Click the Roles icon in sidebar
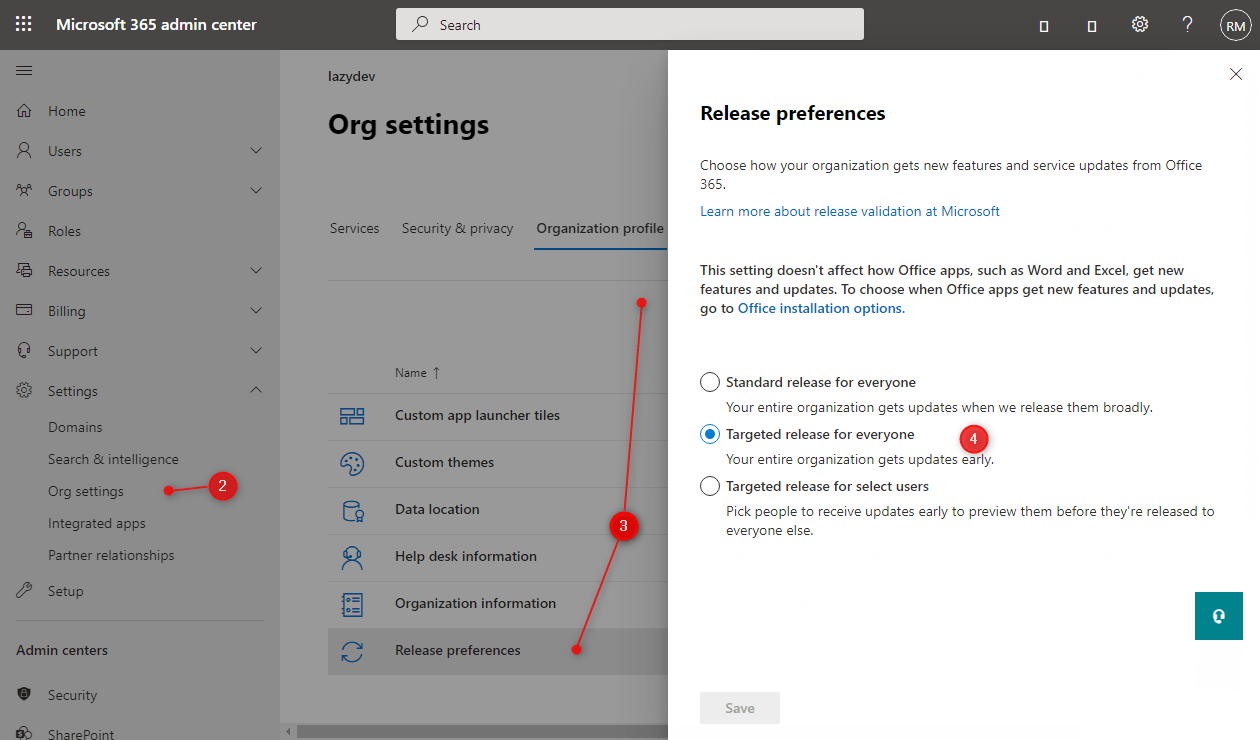1260x740 pixels. pyautogui.click(x=24, y=231)
